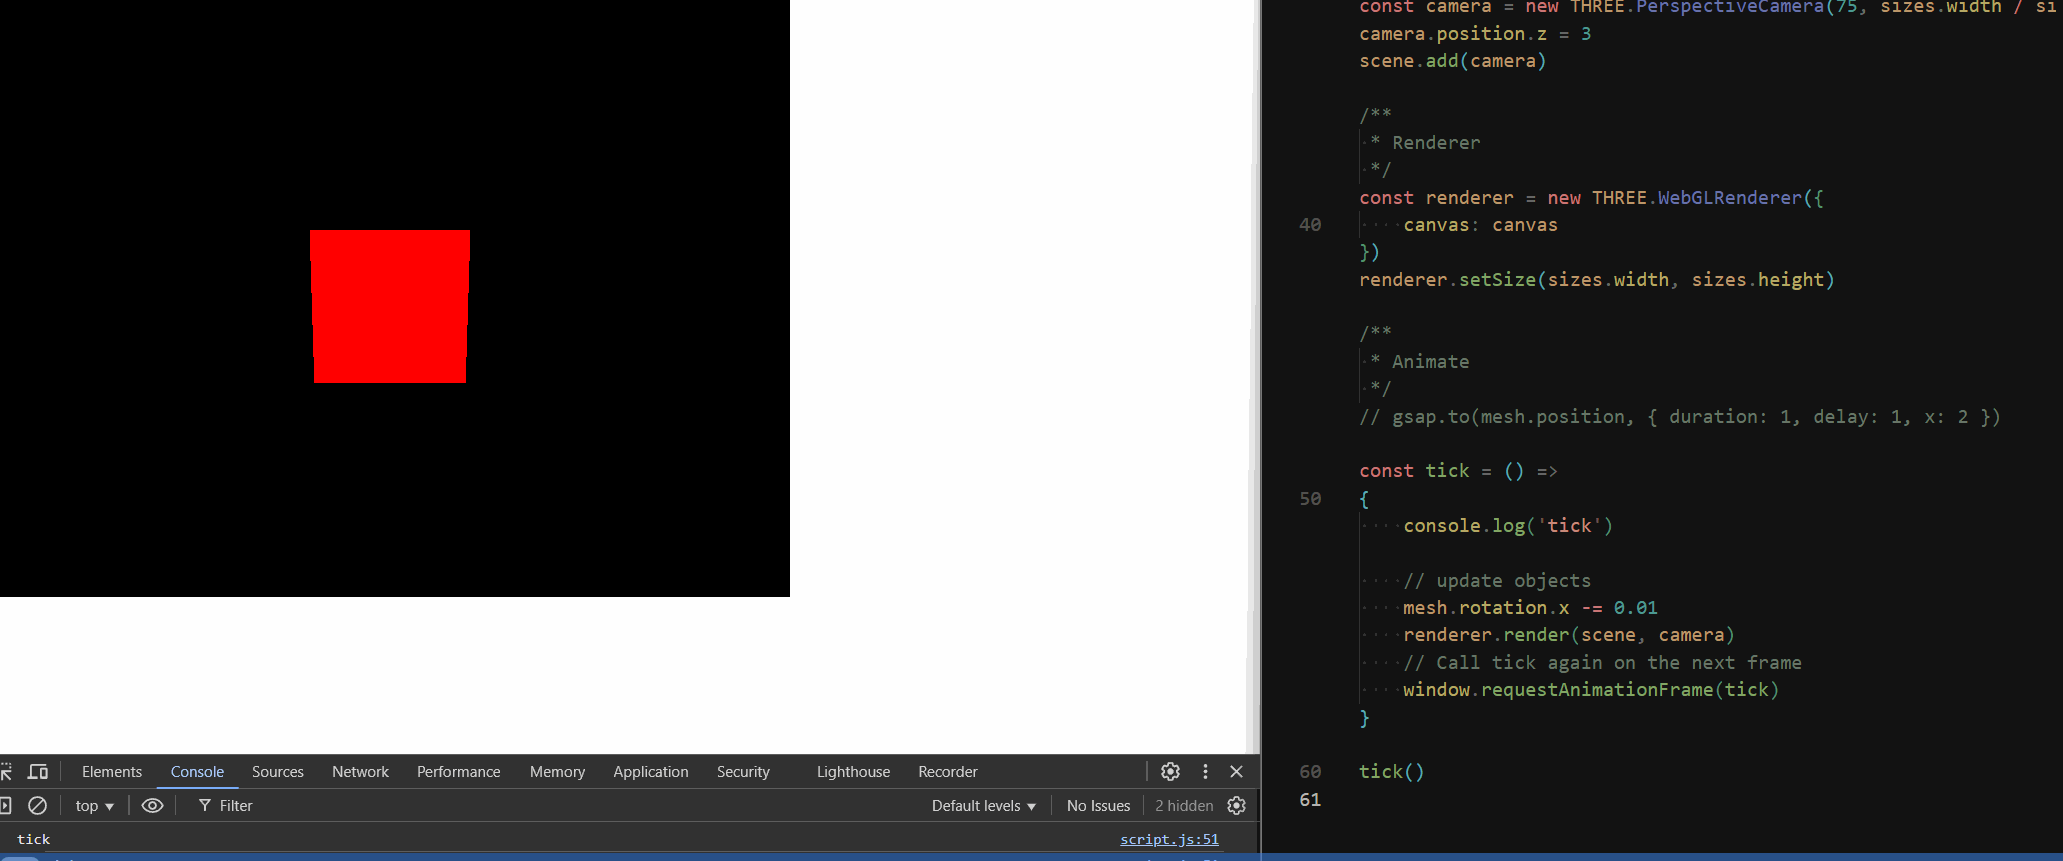Click the const tick declaration line
Image resolution: width=2063 pixels, height=861 pixels.
click(x=1458, y=471)
